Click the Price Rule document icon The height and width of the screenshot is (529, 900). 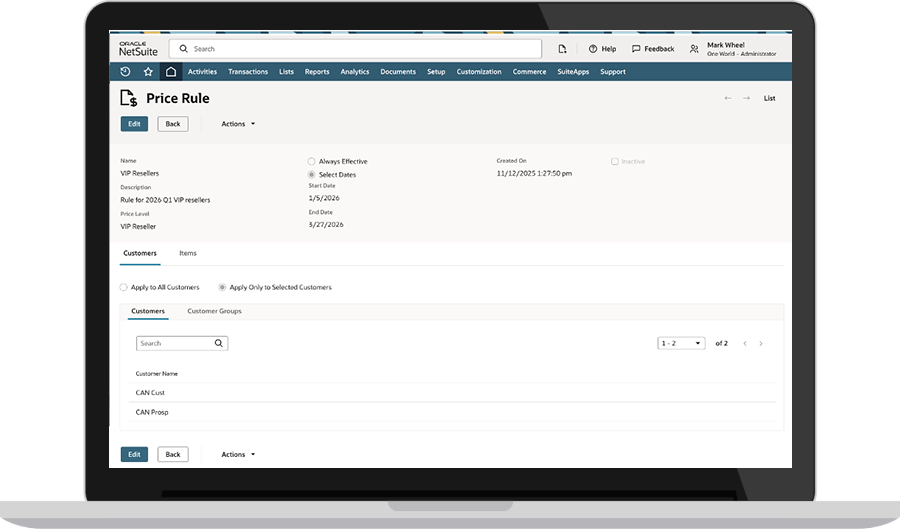click(129, 98)
